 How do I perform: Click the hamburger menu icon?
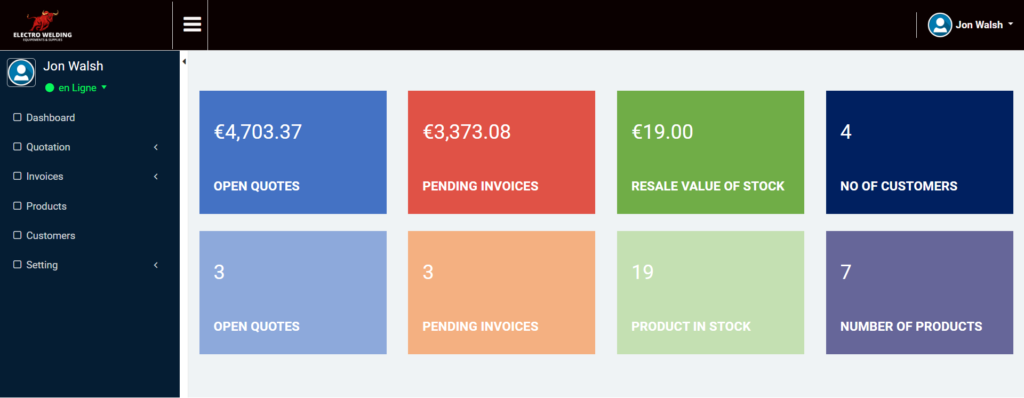192,25
